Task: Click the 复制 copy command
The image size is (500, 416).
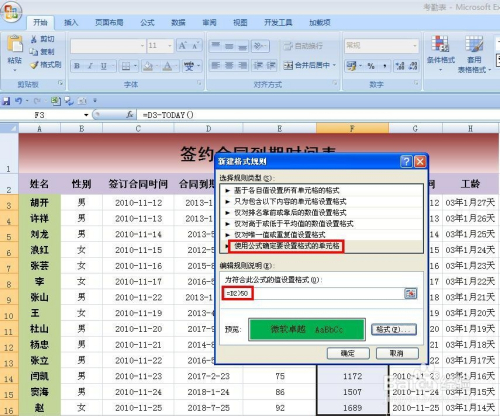Action: pos(42,52)
